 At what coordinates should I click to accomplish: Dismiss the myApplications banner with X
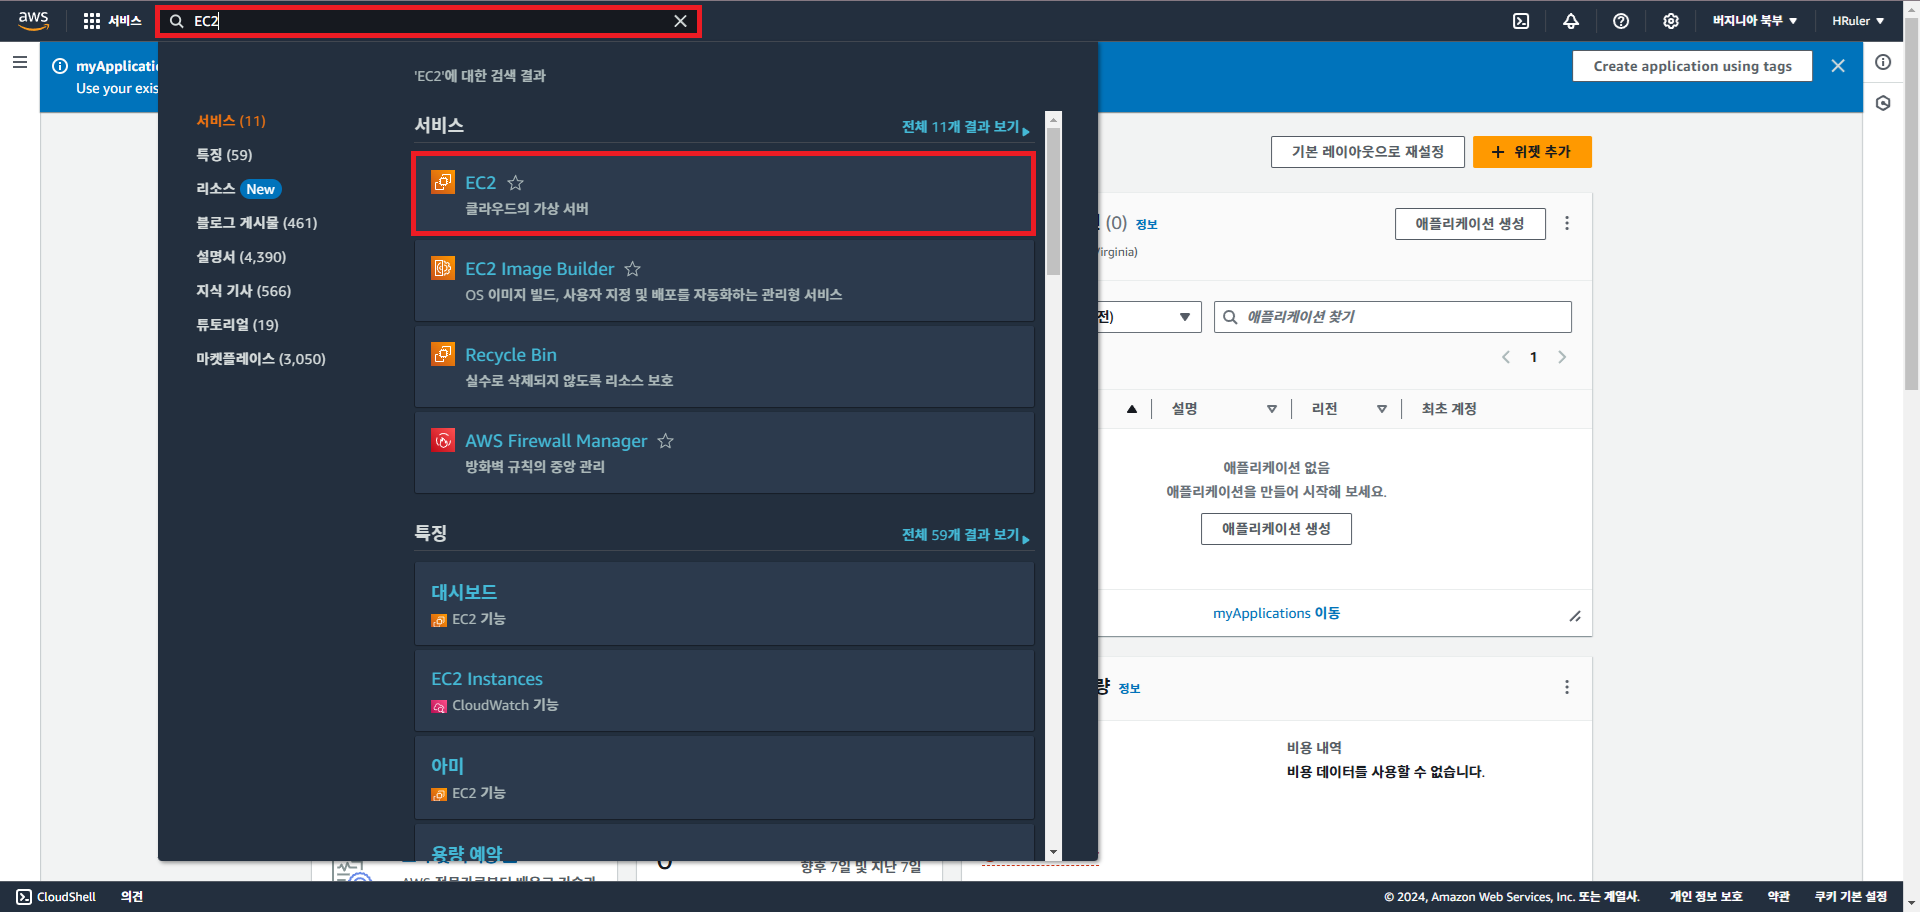[x=1838, y=66]
